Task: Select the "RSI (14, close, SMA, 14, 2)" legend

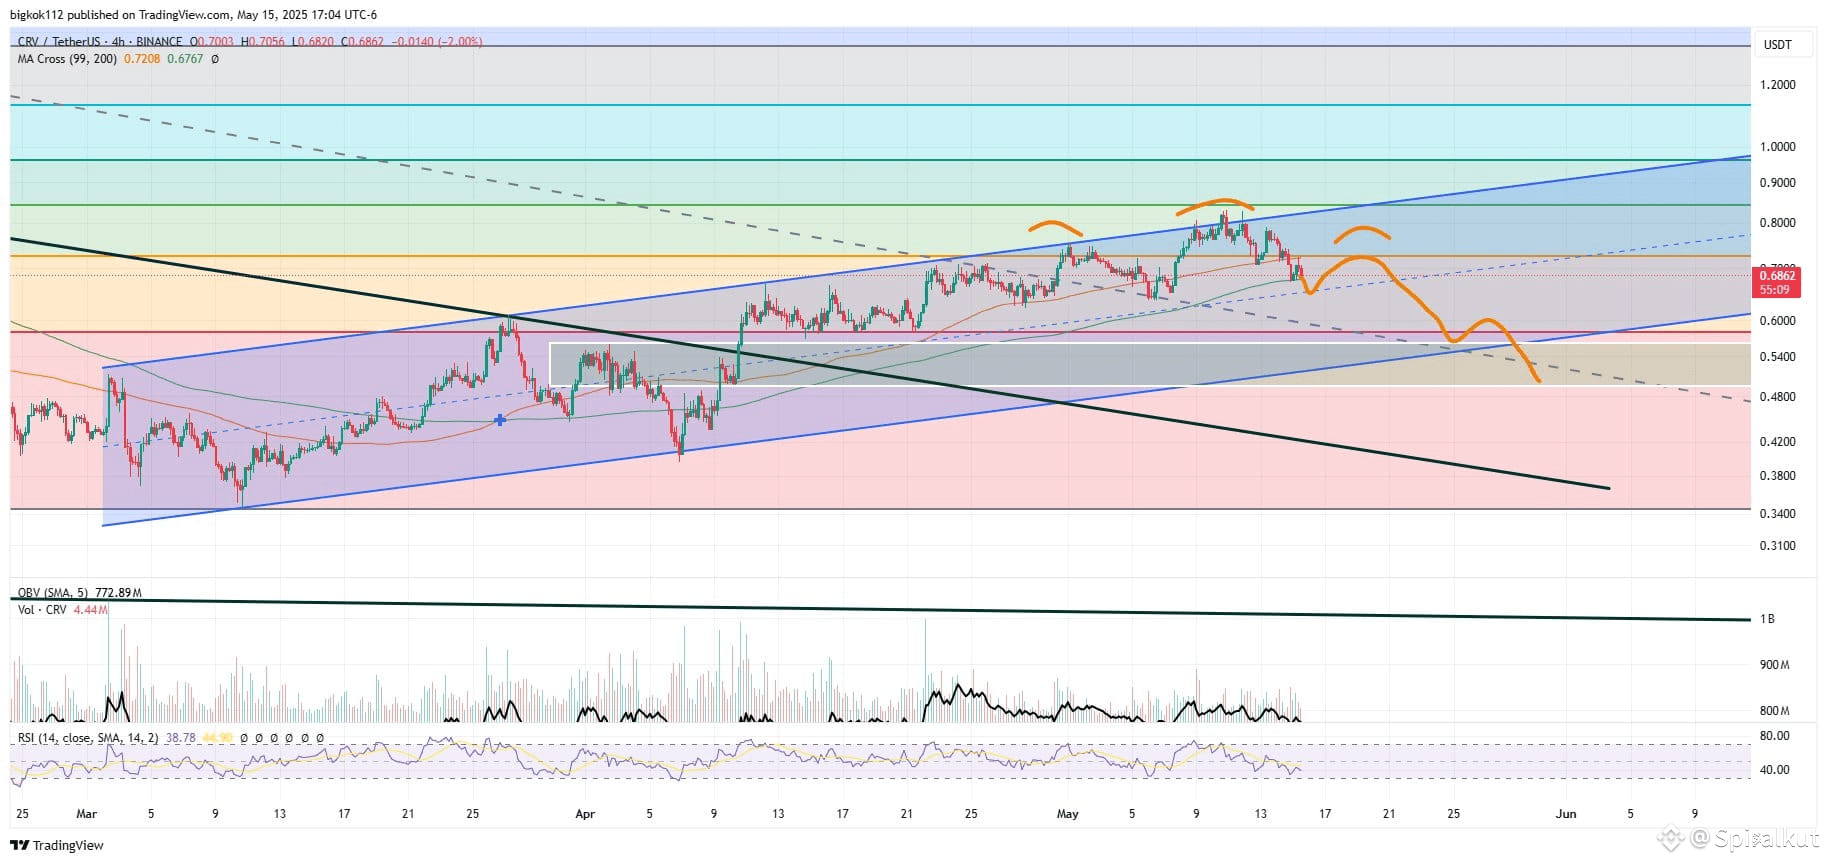Action: [88, 738]
